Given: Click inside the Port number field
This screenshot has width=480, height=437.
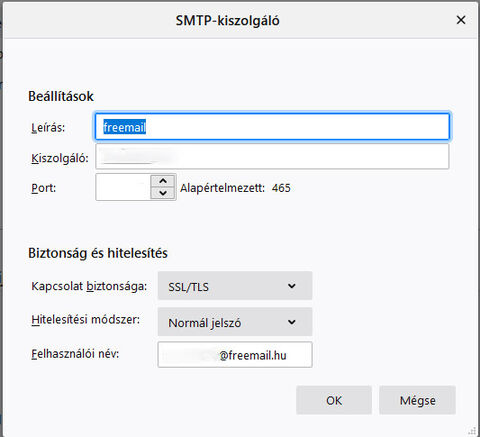Looking at the screenshot, I should (123, 187).
